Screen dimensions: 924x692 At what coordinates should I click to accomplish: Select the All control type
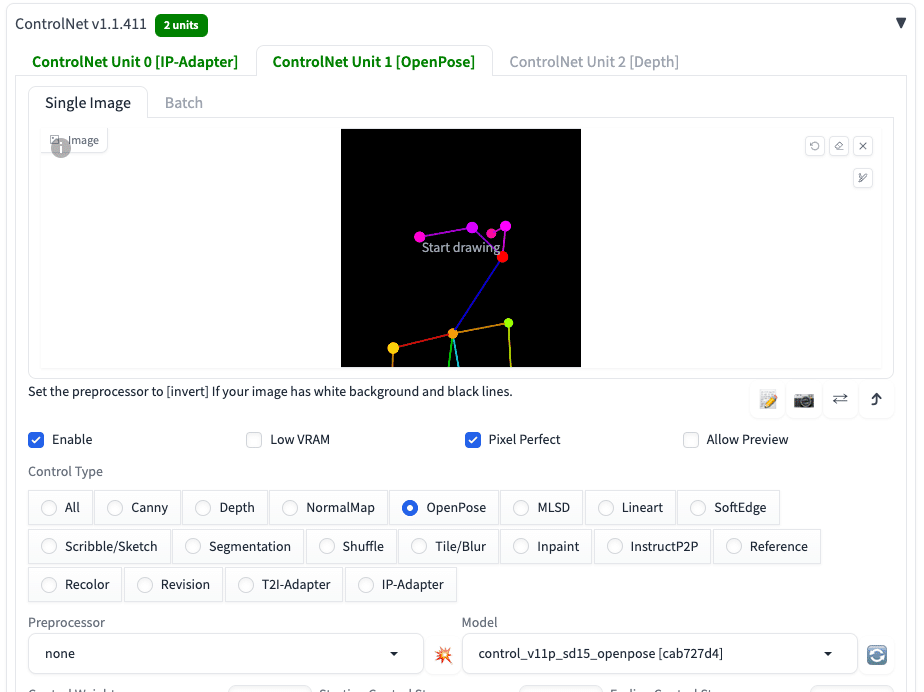60,508
